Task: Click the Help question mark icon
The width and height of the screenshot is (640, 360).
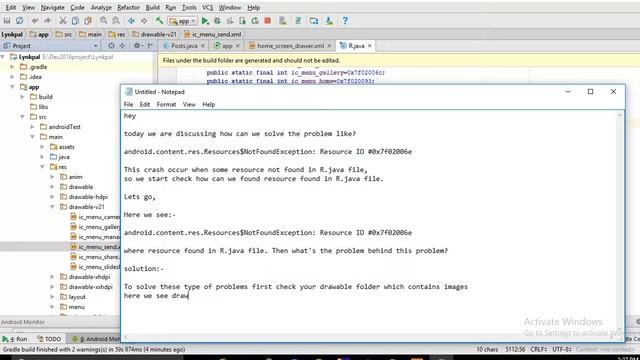Action: pyautogui.click(x=345, y=21)
